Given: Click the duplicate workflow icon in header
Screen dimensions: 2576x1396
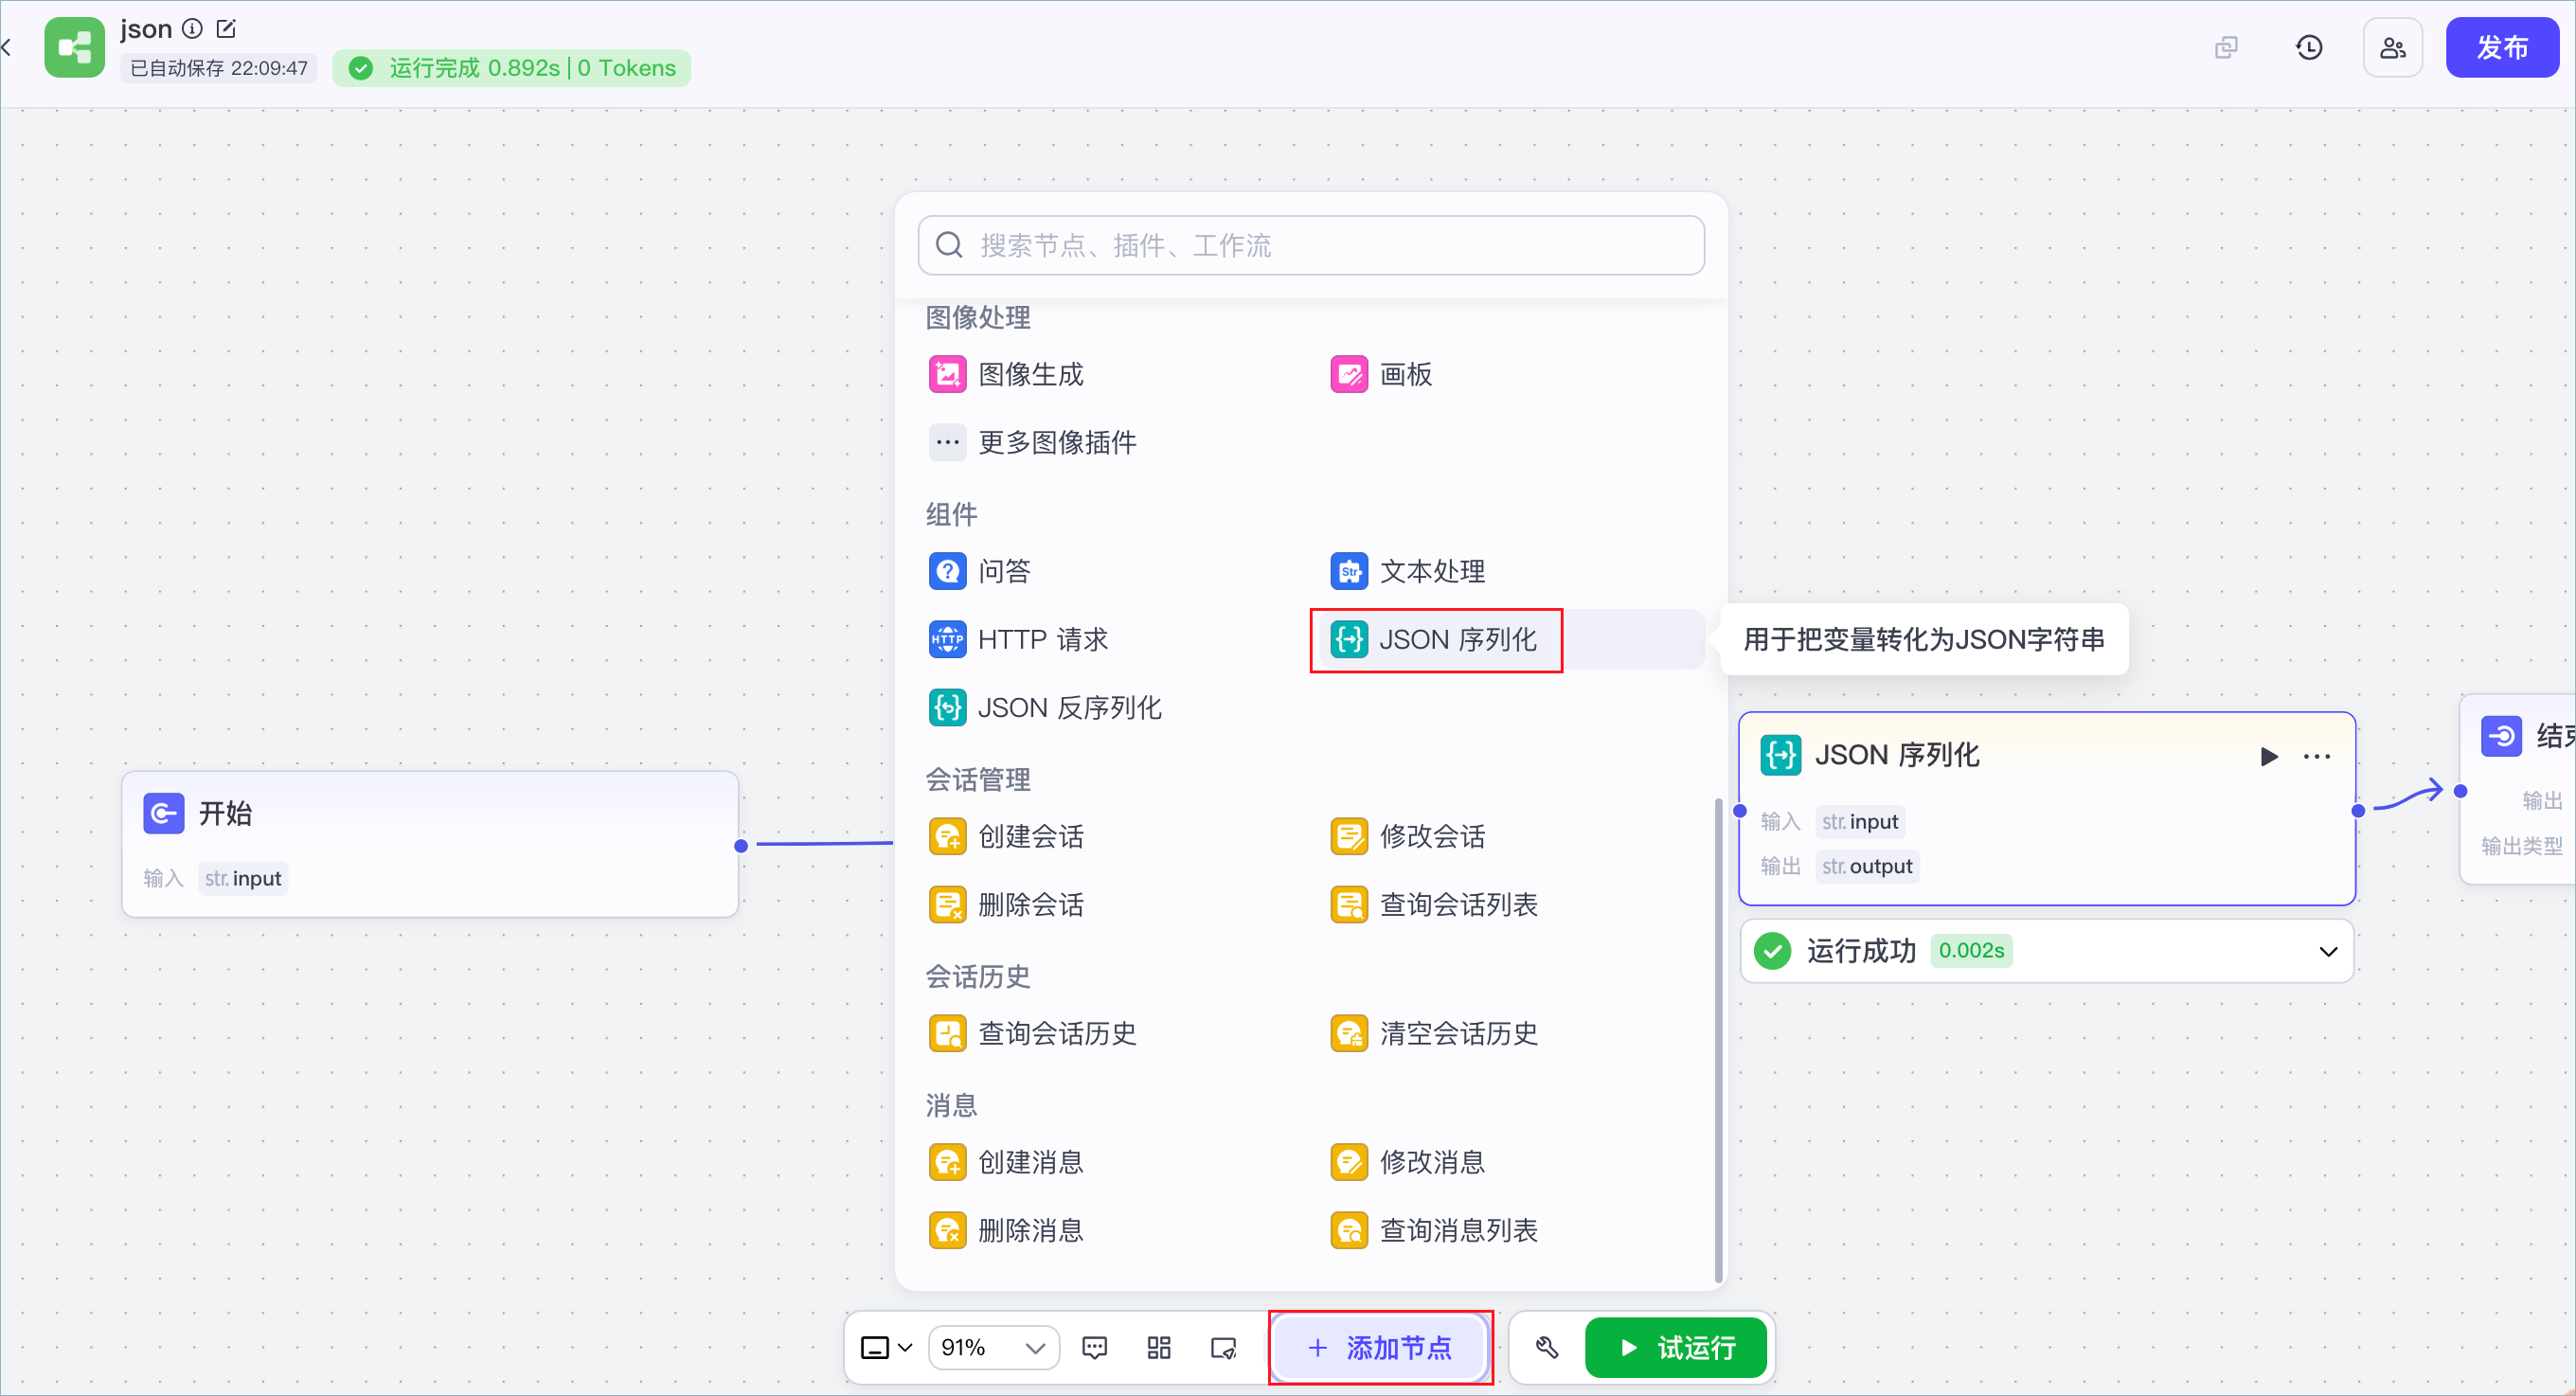Looking at the screenshot, I should 2226,47.
